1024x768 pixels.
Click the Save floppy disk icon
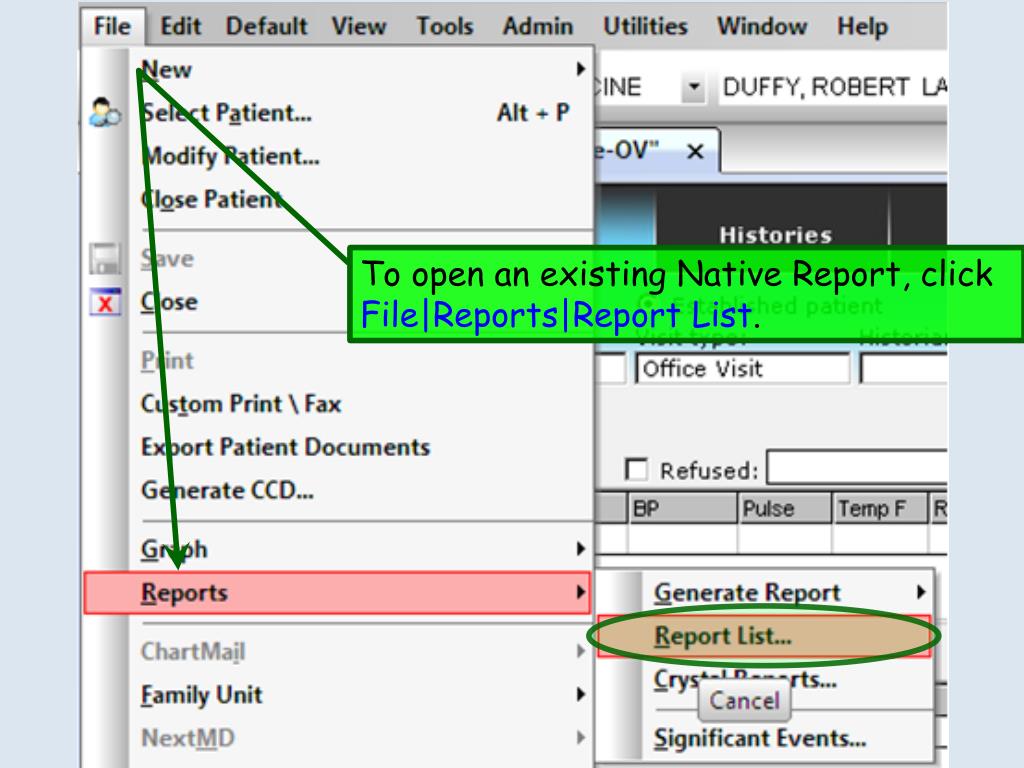(105, 259)
